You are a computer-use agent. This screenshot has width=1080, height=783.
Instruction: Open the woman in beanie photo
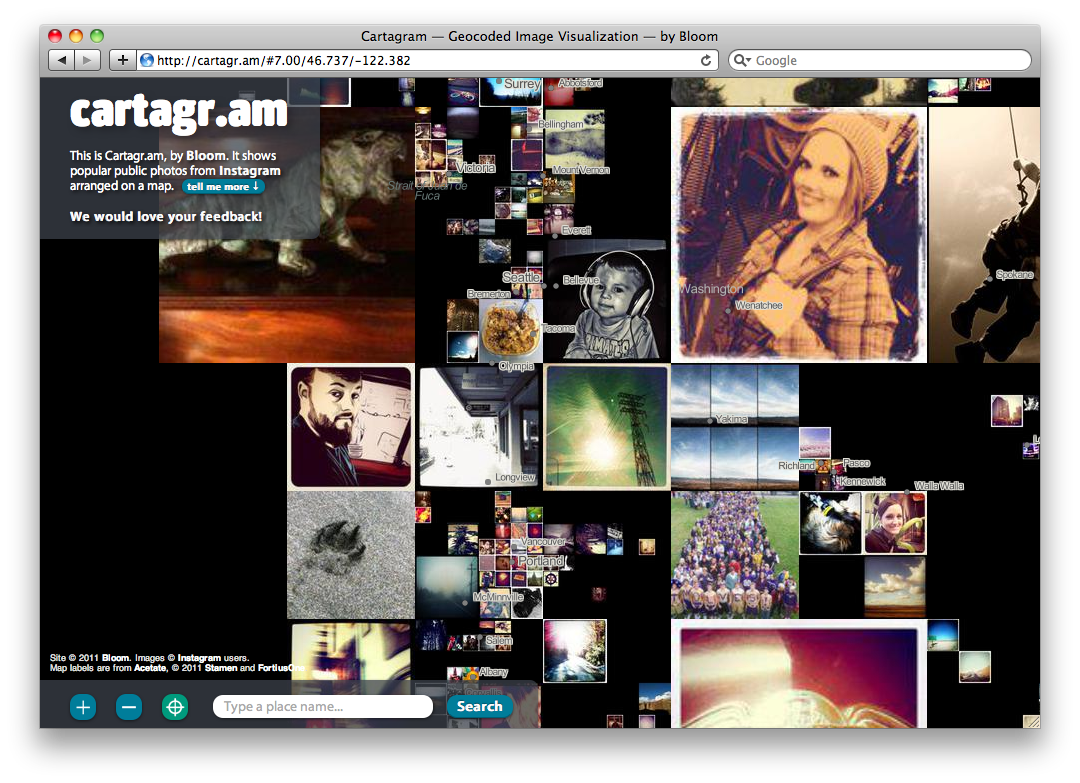(x=798, y=234)
